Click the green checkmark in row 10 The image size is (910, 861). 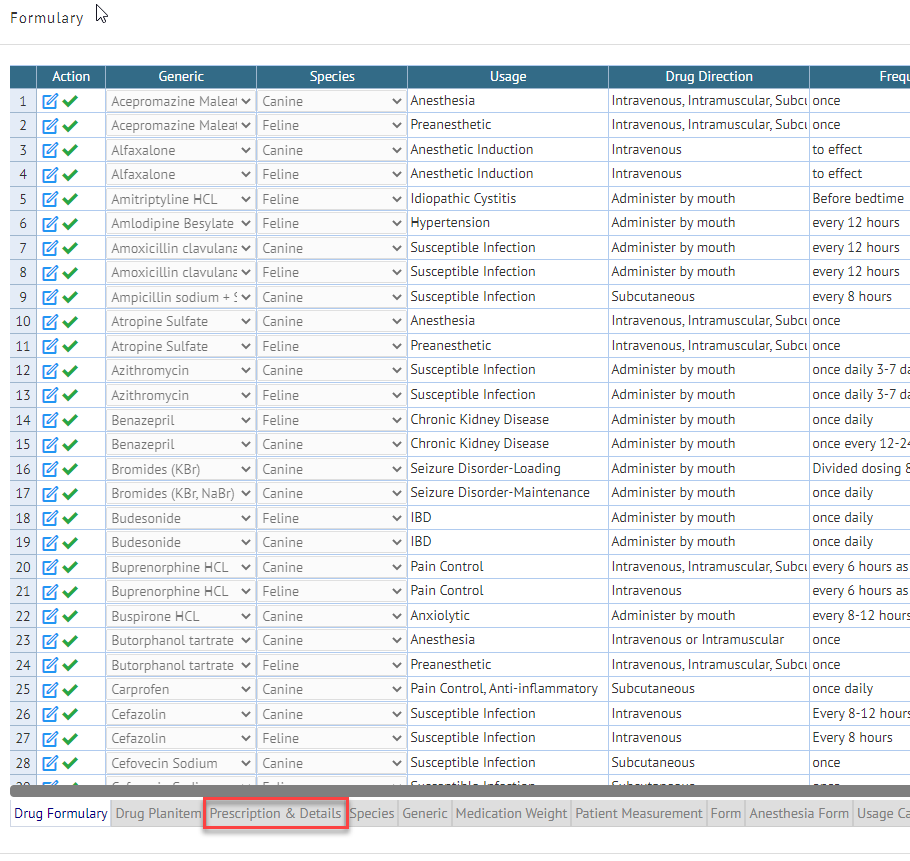(x=70, y=321)
